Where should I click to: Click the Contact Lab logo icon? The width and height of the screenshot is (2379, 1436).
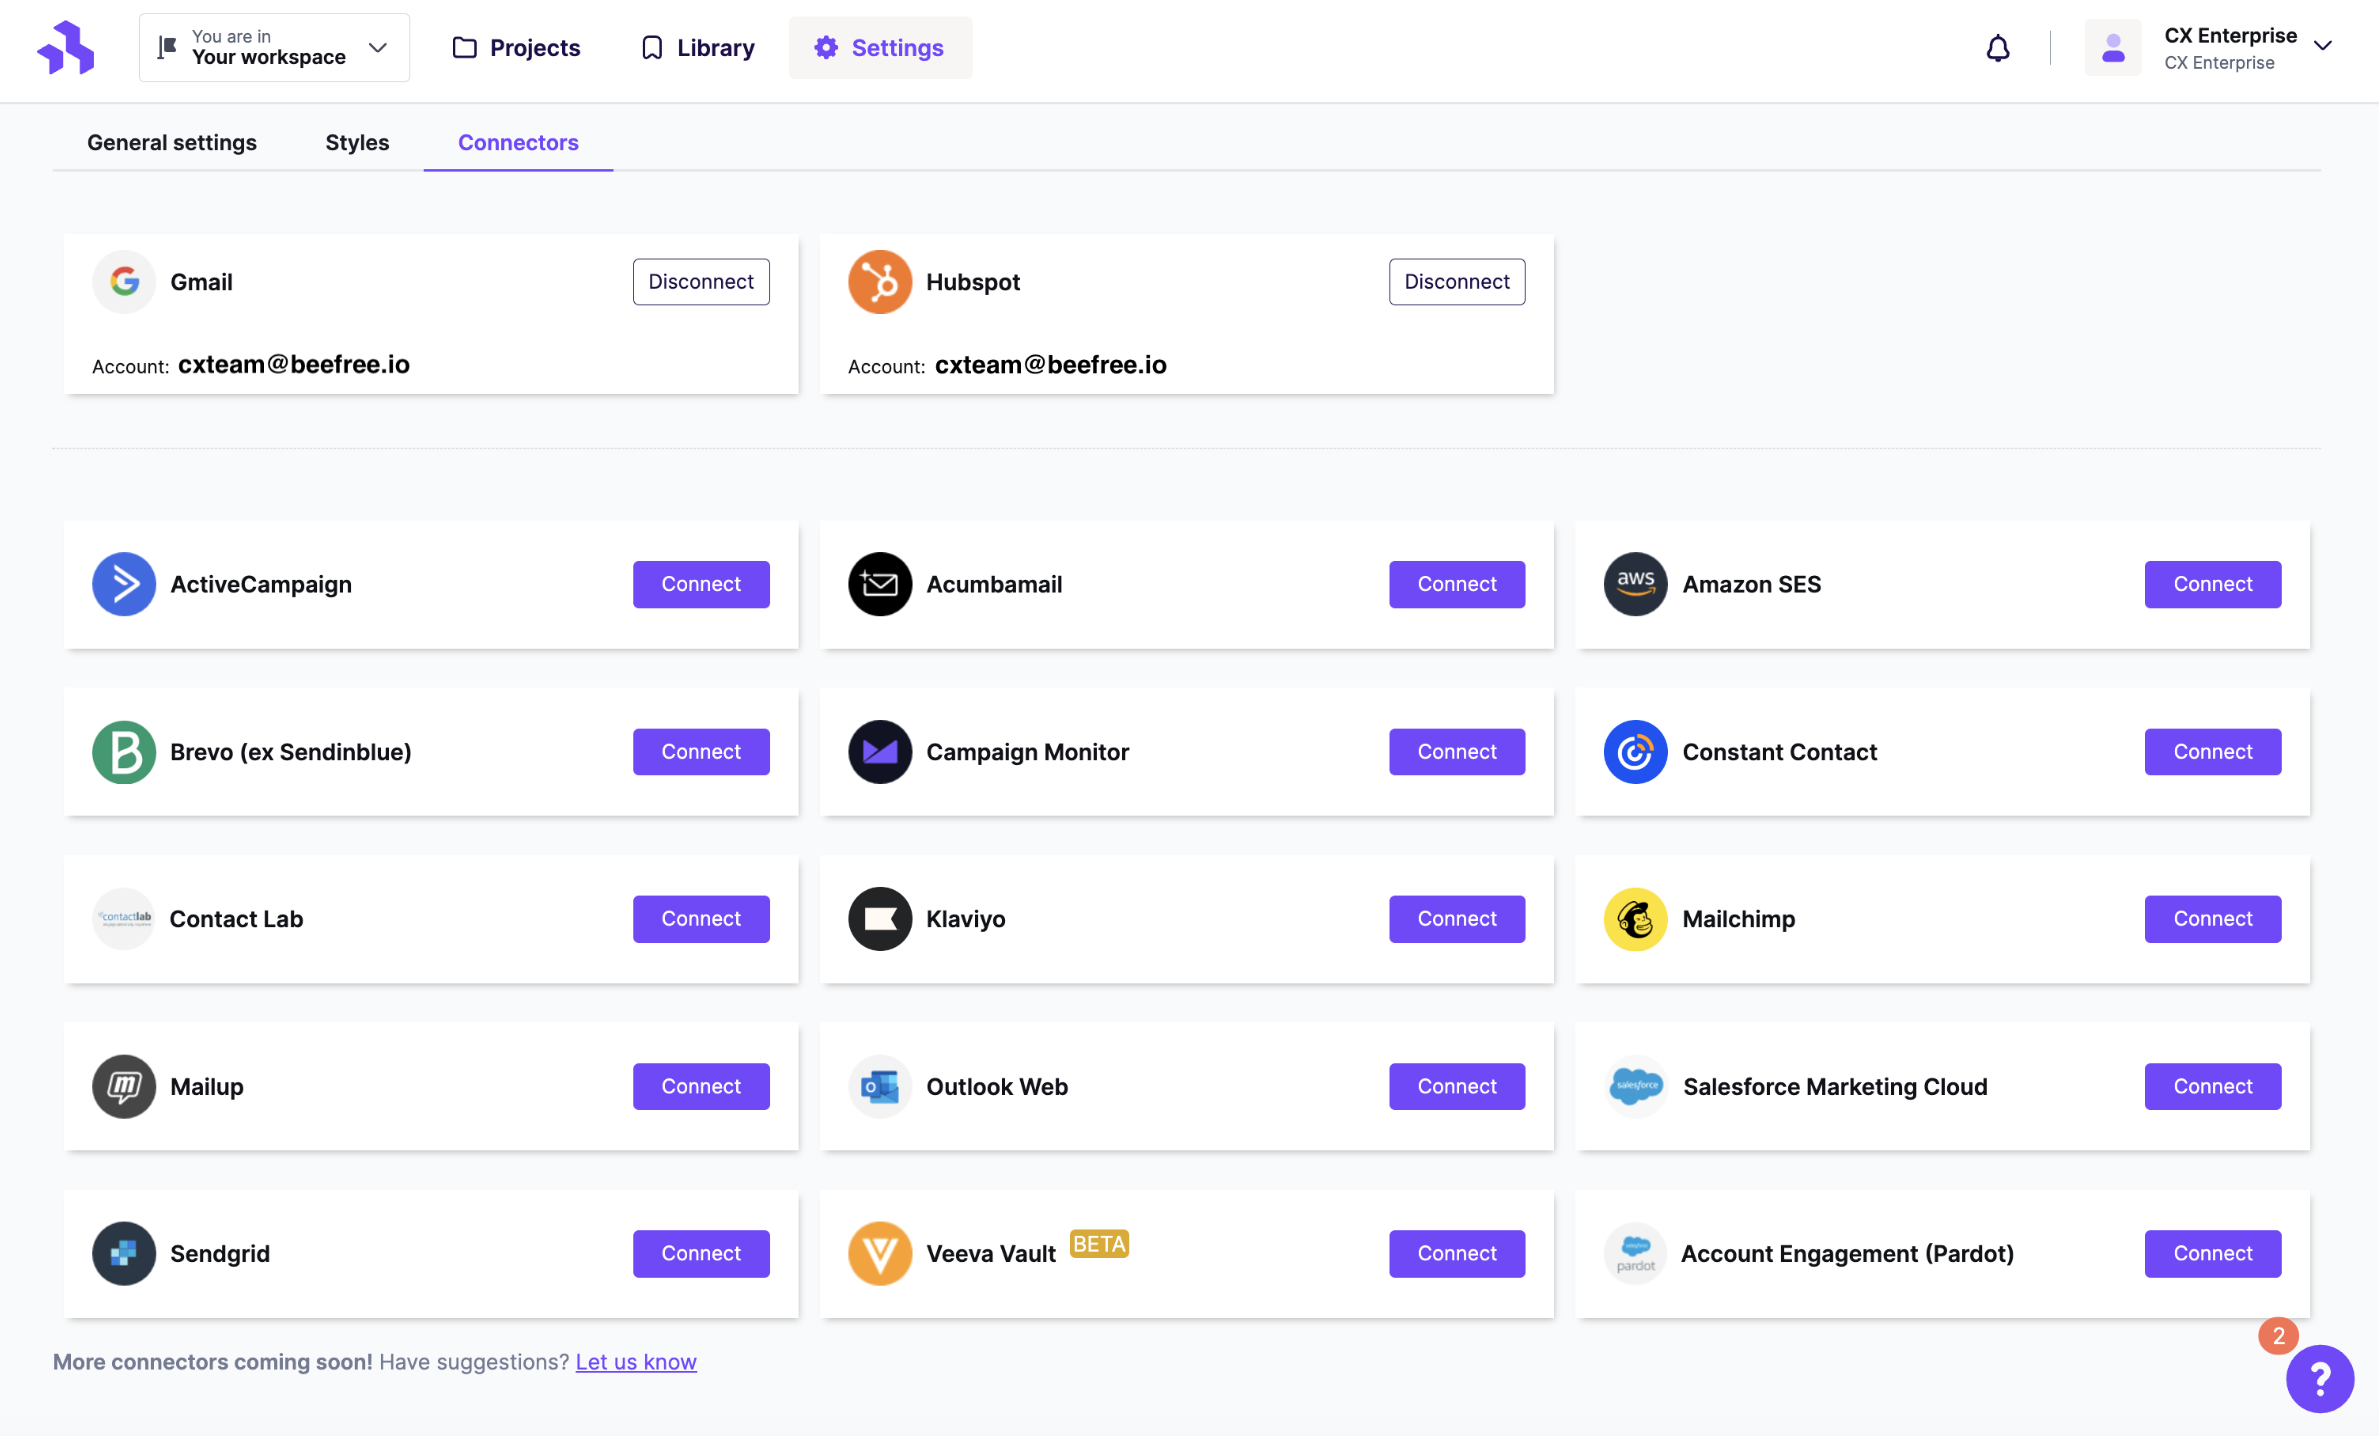click(124, 919)
